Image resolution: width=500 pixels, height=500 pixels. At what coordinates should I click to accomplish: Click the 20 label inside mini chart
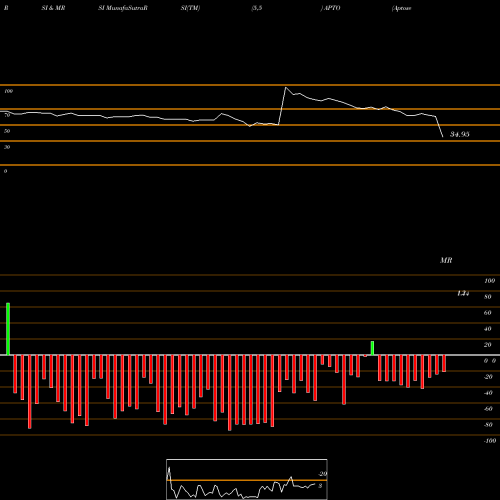[323, 474]
